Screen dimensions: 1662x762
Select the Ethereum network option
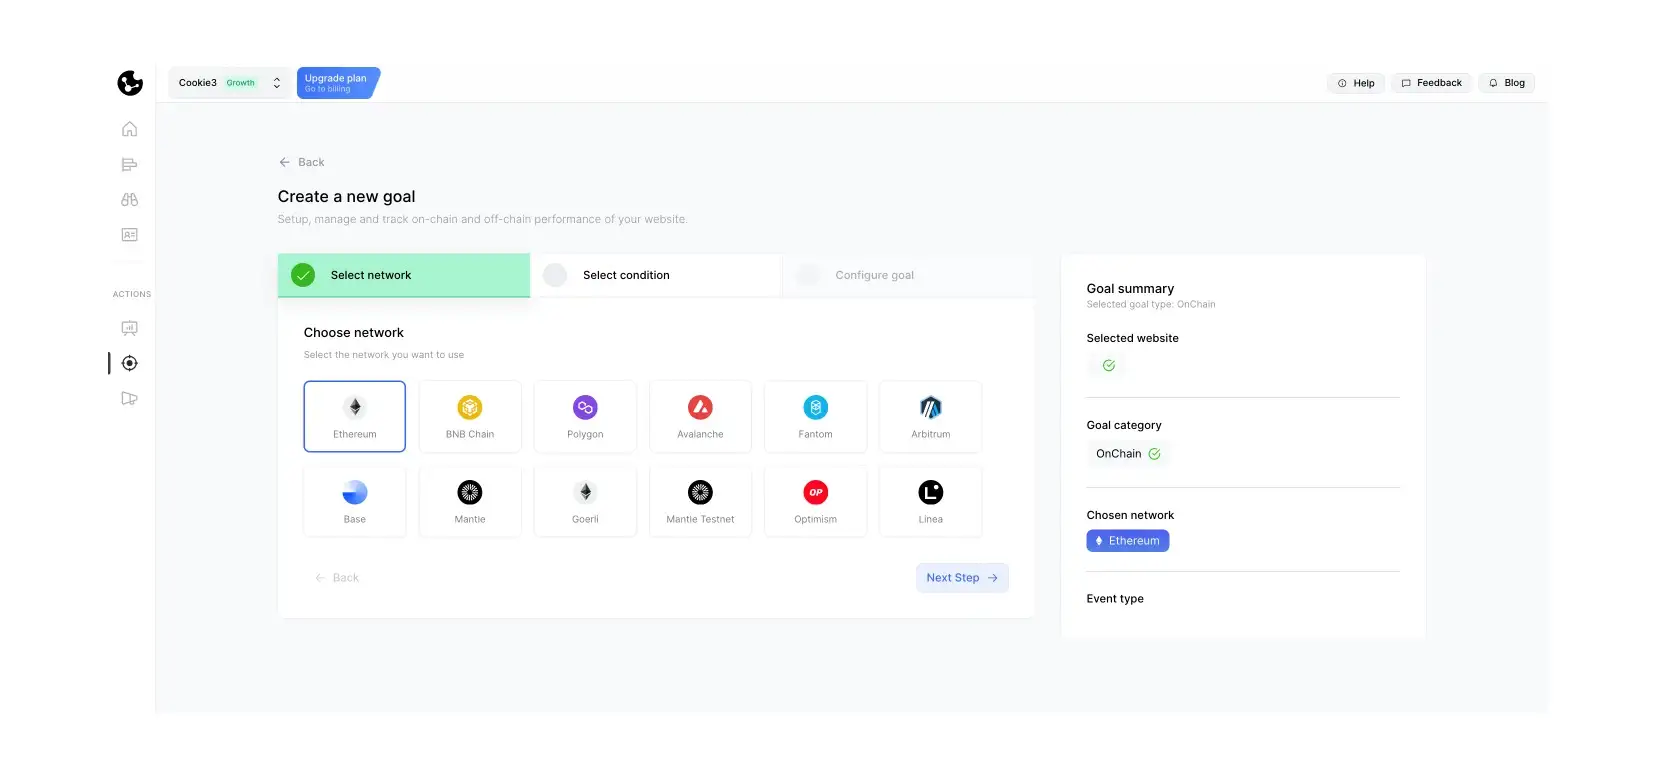point(355,417)
